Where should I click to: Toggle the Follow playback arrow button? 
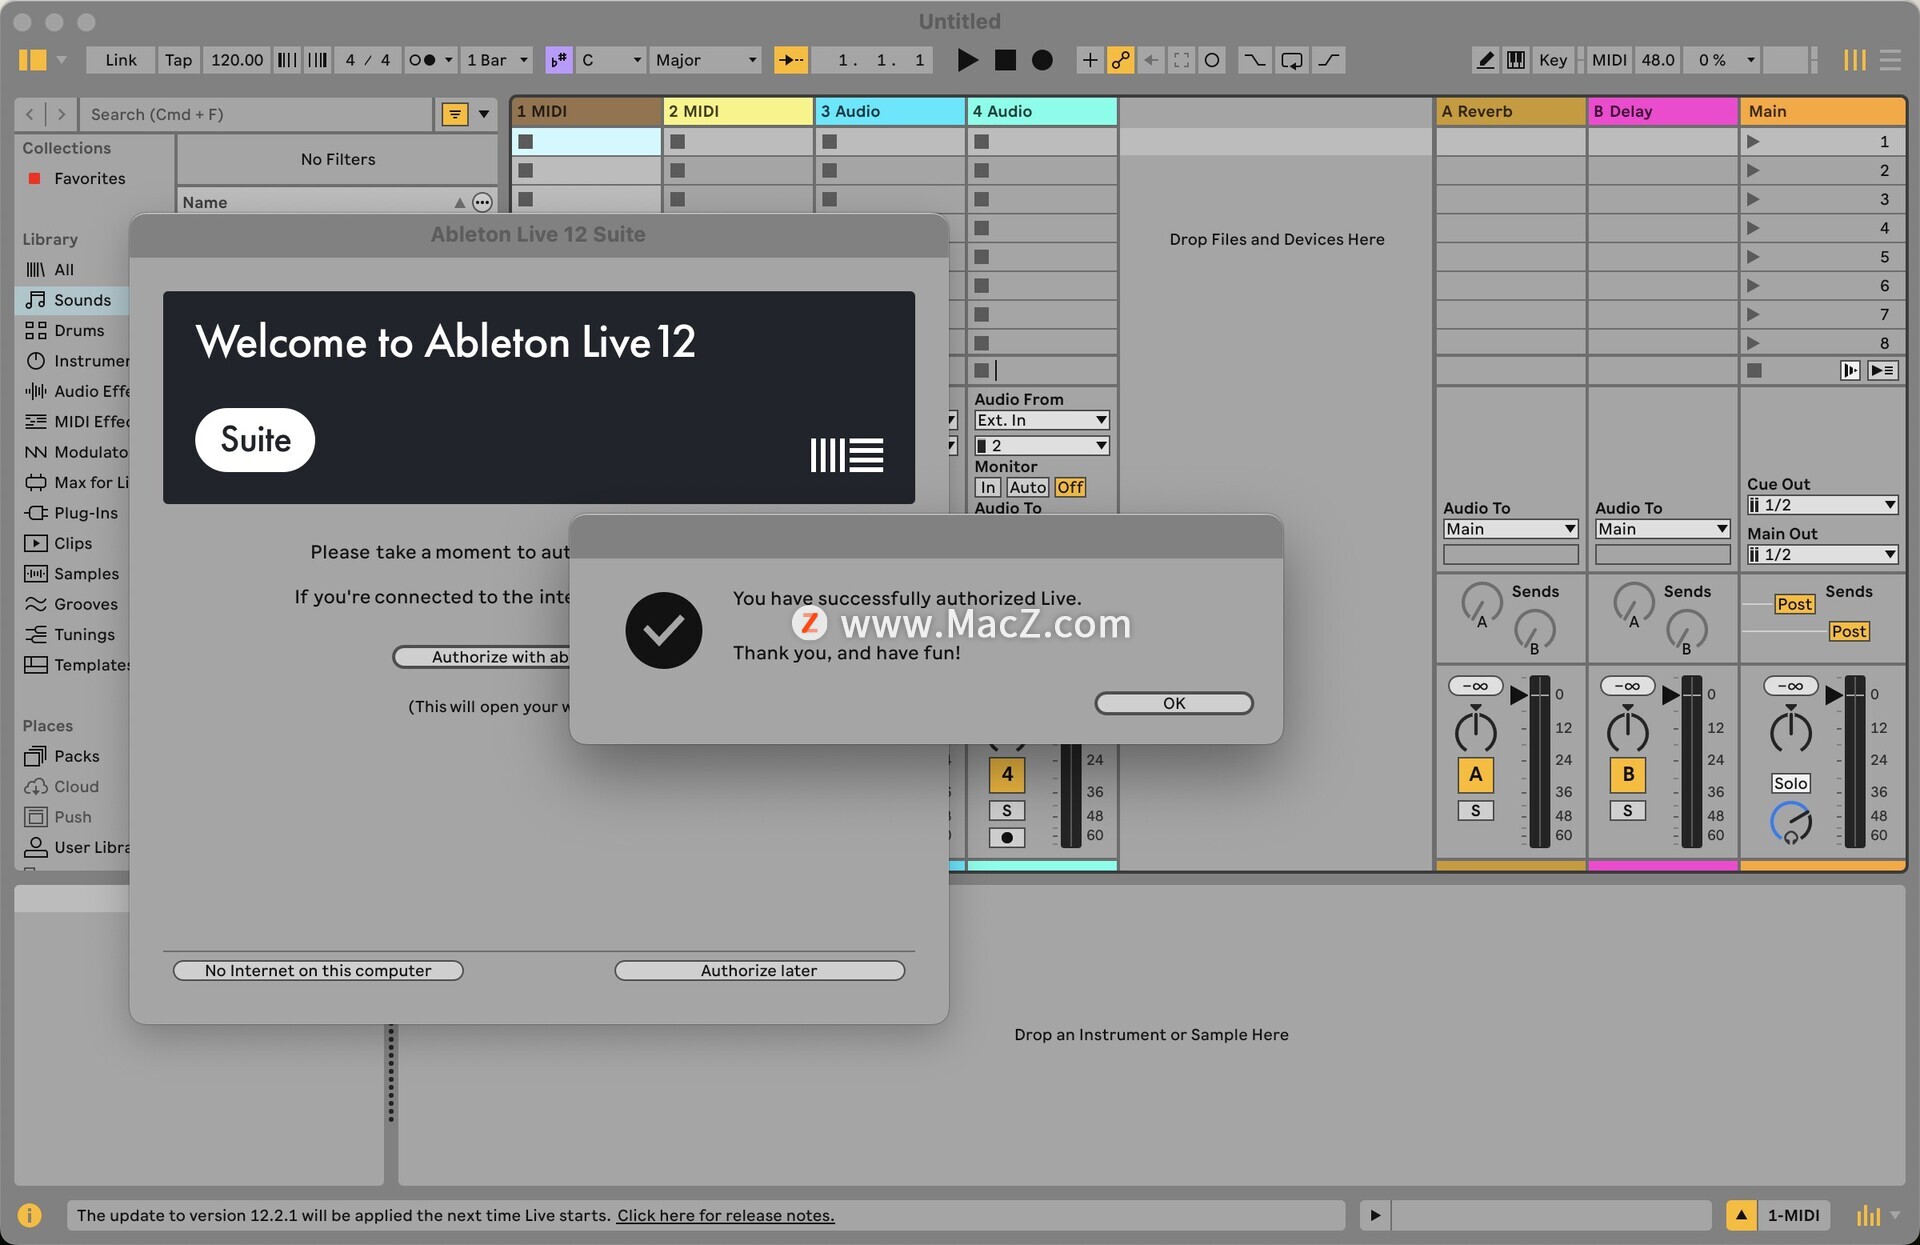(791, 60)
